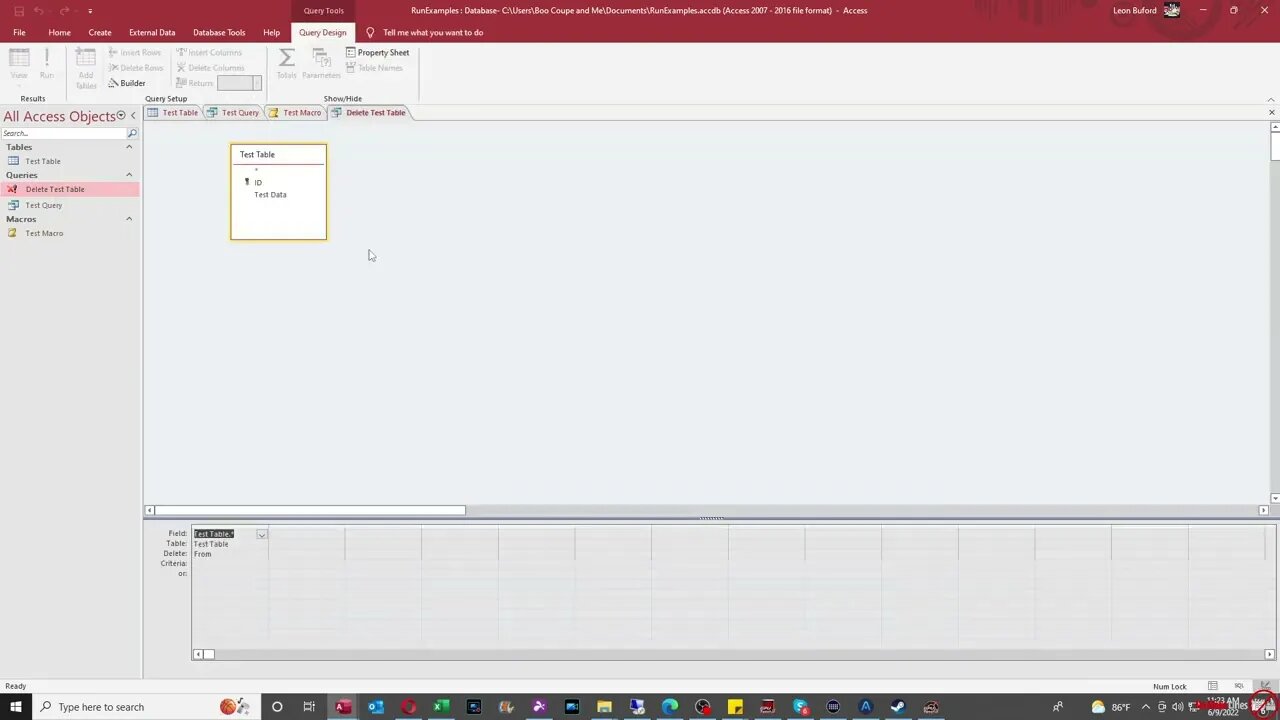Click Delete Rows in the ribbon

[136, 68]
